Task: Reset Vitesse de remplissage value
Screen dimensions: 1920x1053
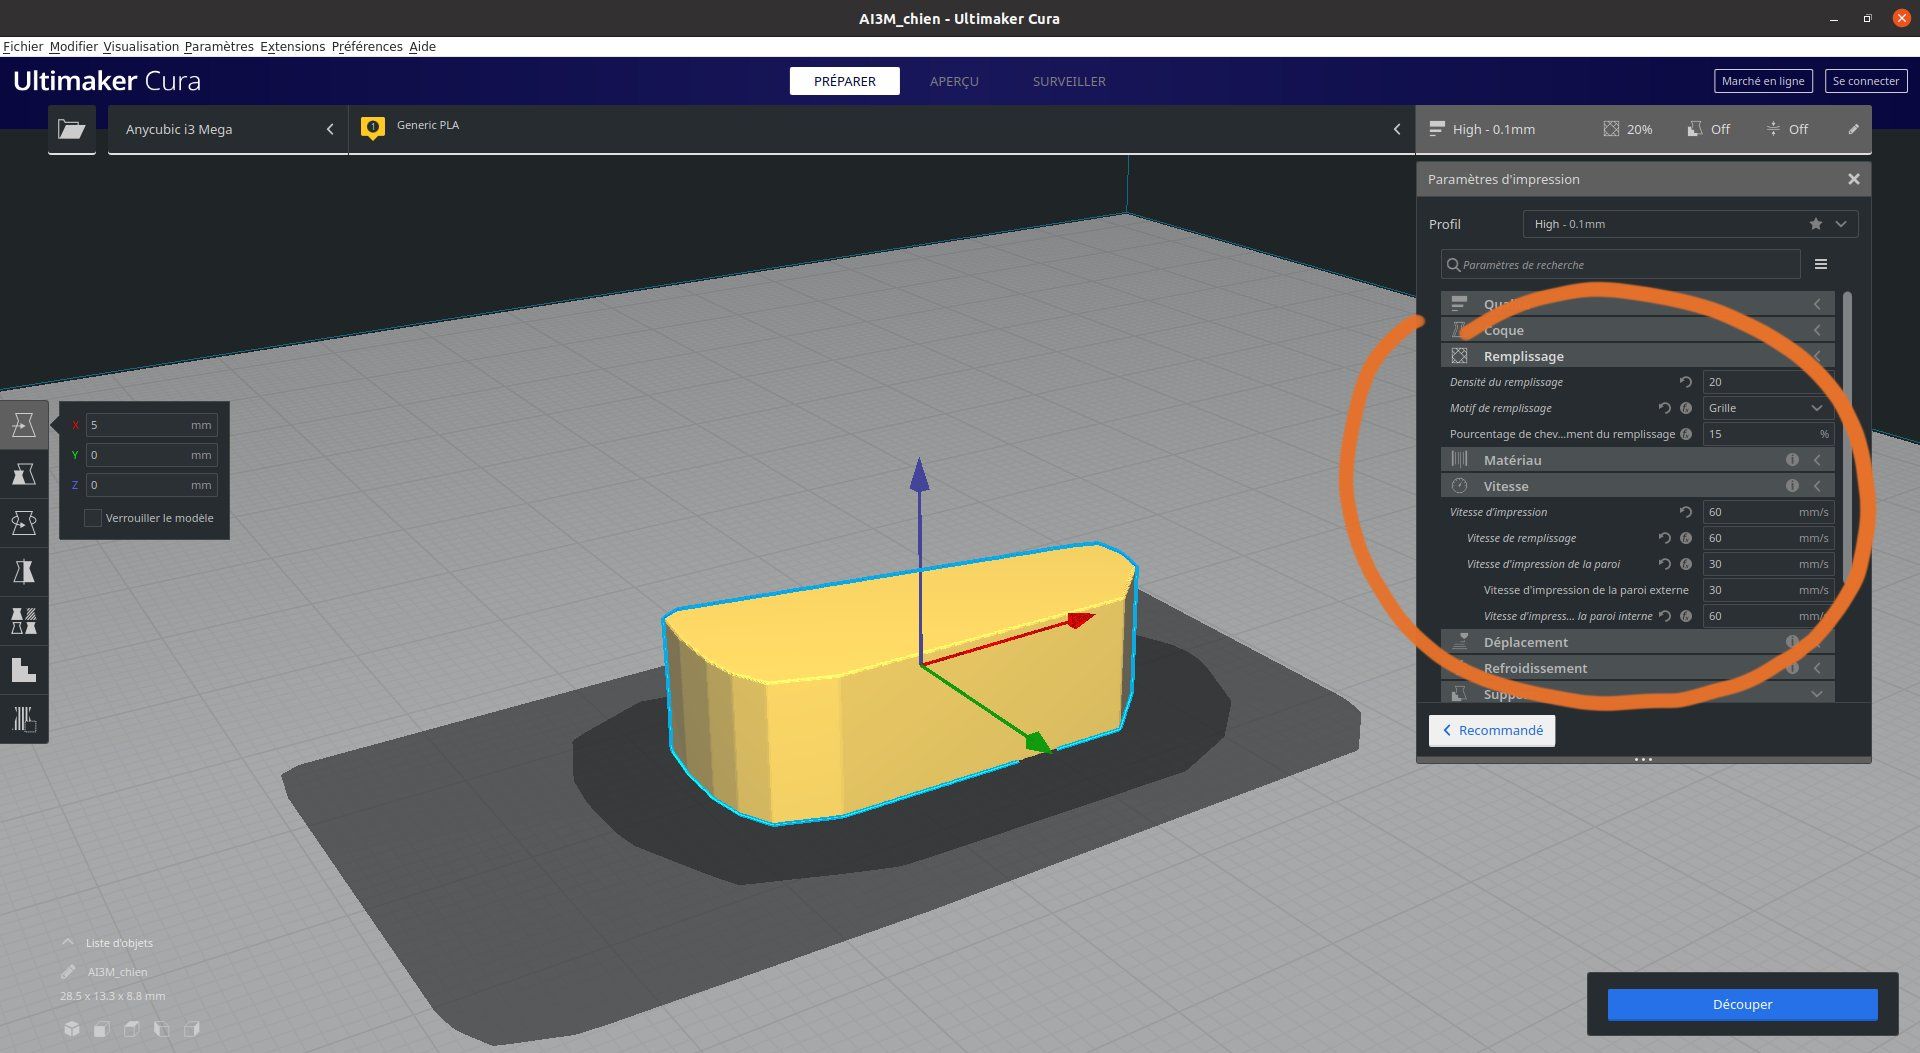Action: 1665,538
